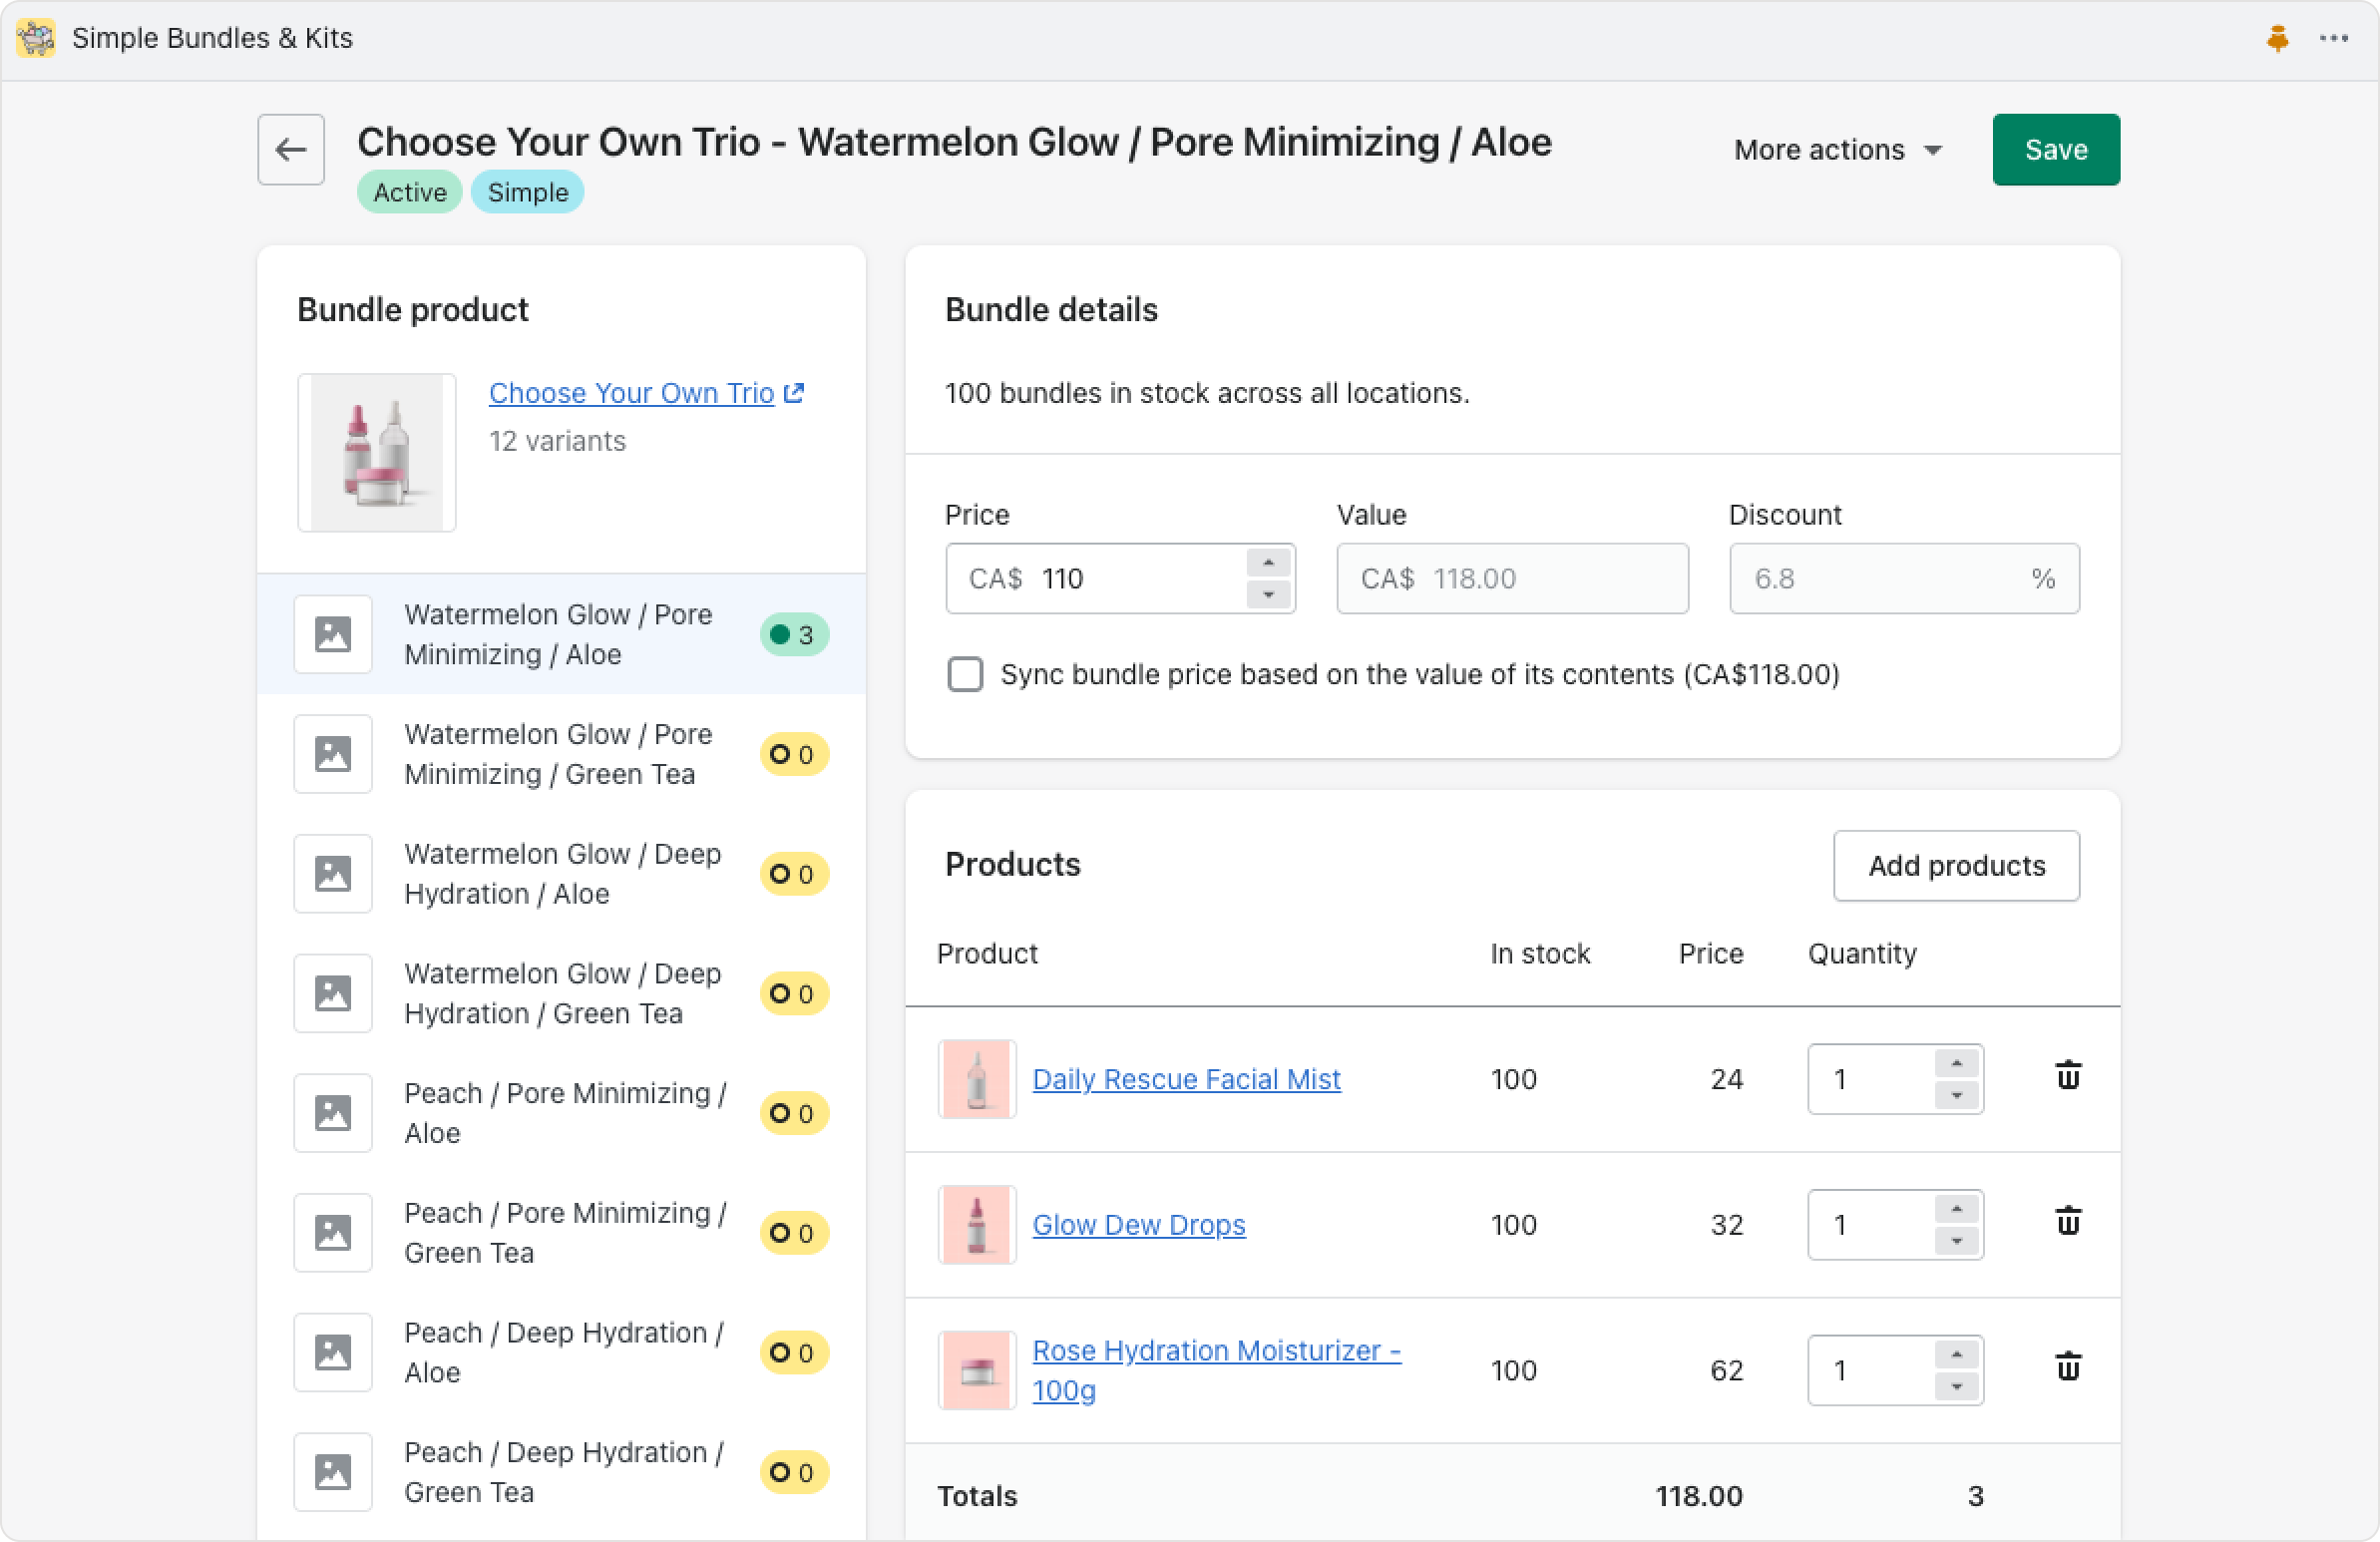Viewport: 2380px width, 1542px height.
Task: Select variant Peach / Deep Hydration / Green Tea
Action: point(561,1472)
